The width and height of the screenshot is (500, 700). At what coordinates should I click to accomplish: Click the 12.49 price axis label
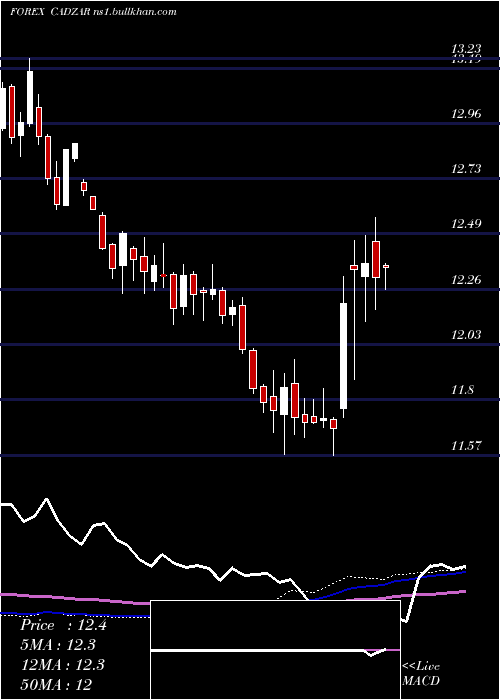pos(466,224)
